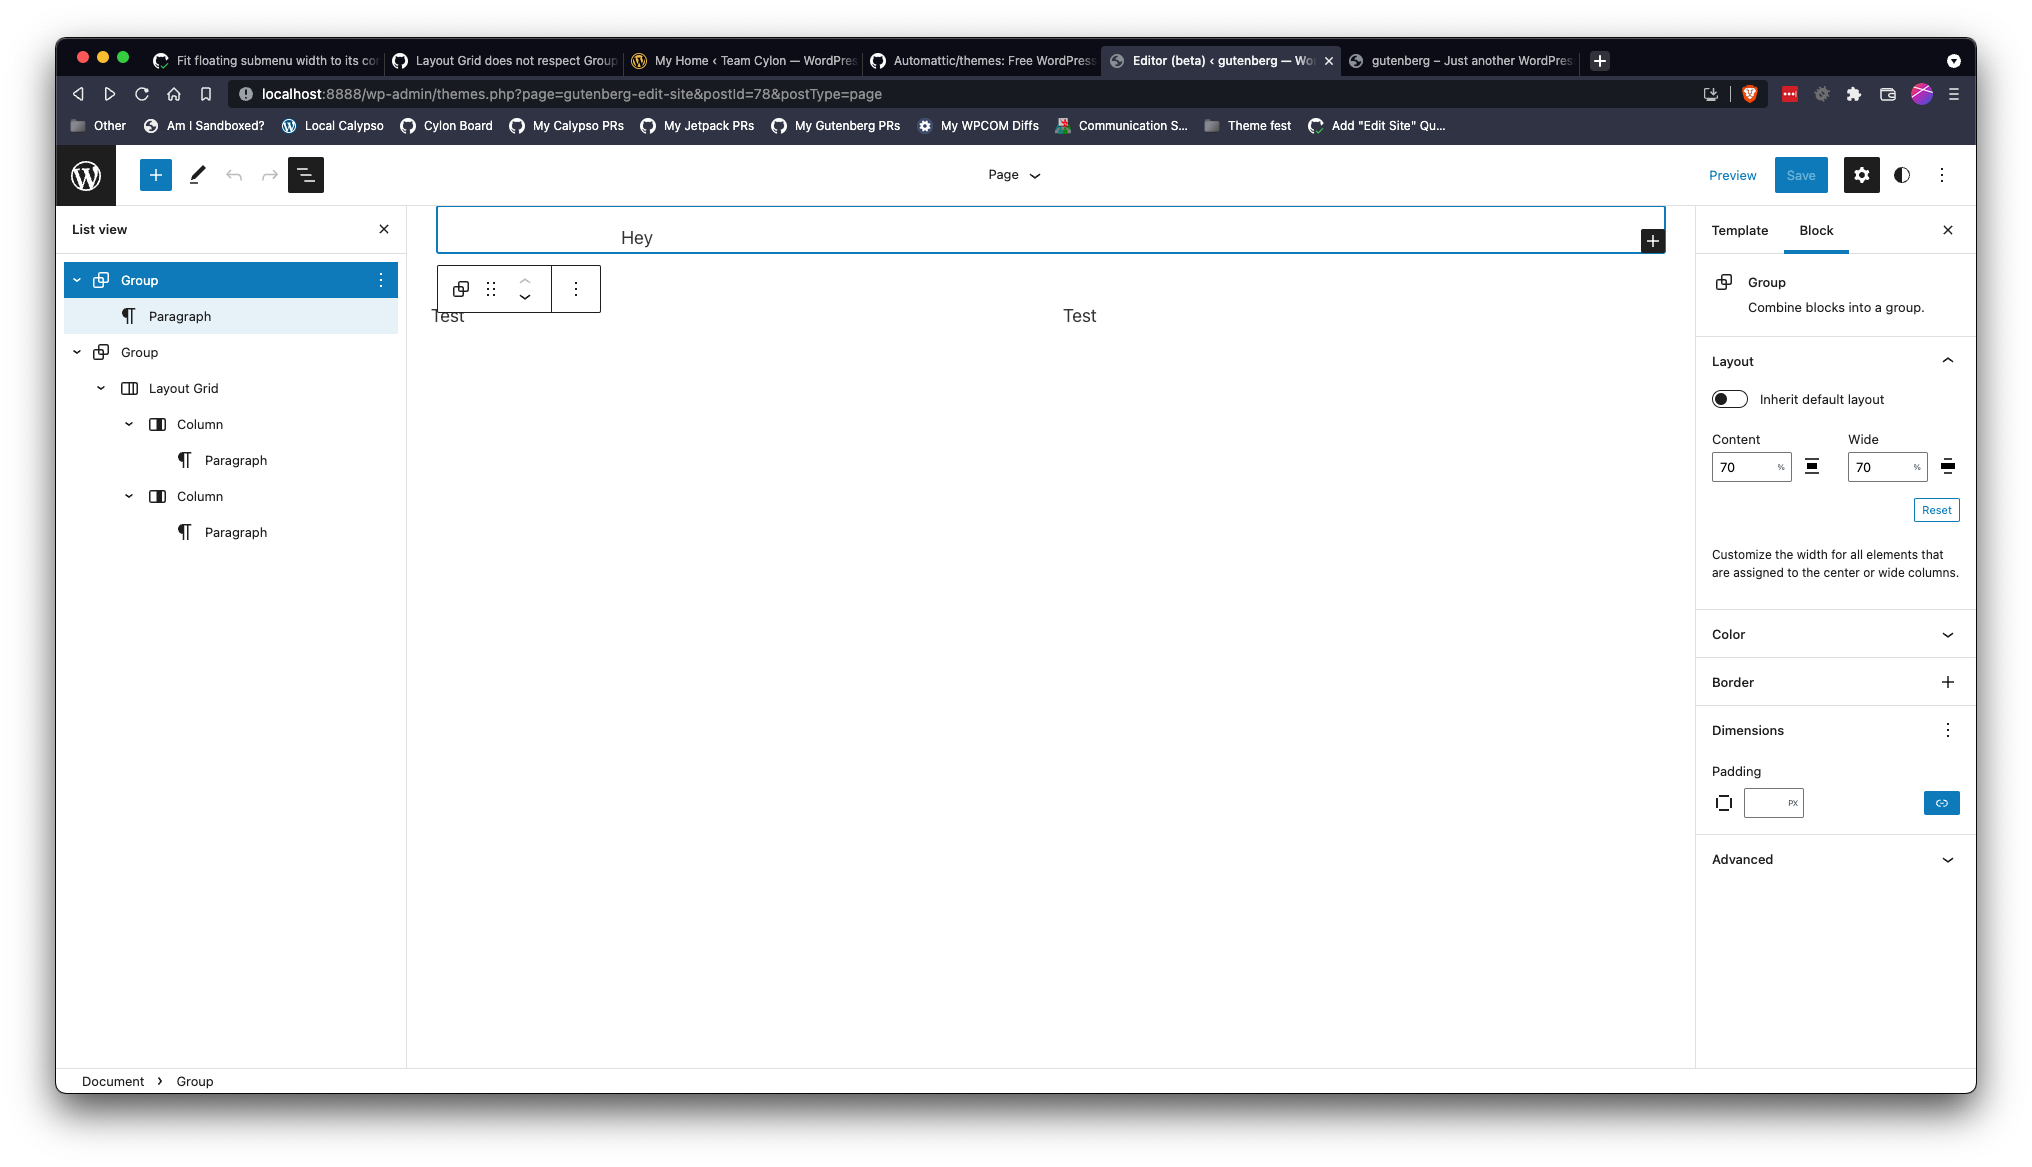The image size is (2032, 1167).
Task: Open the block inserter
Action: [x=156, y=175]
